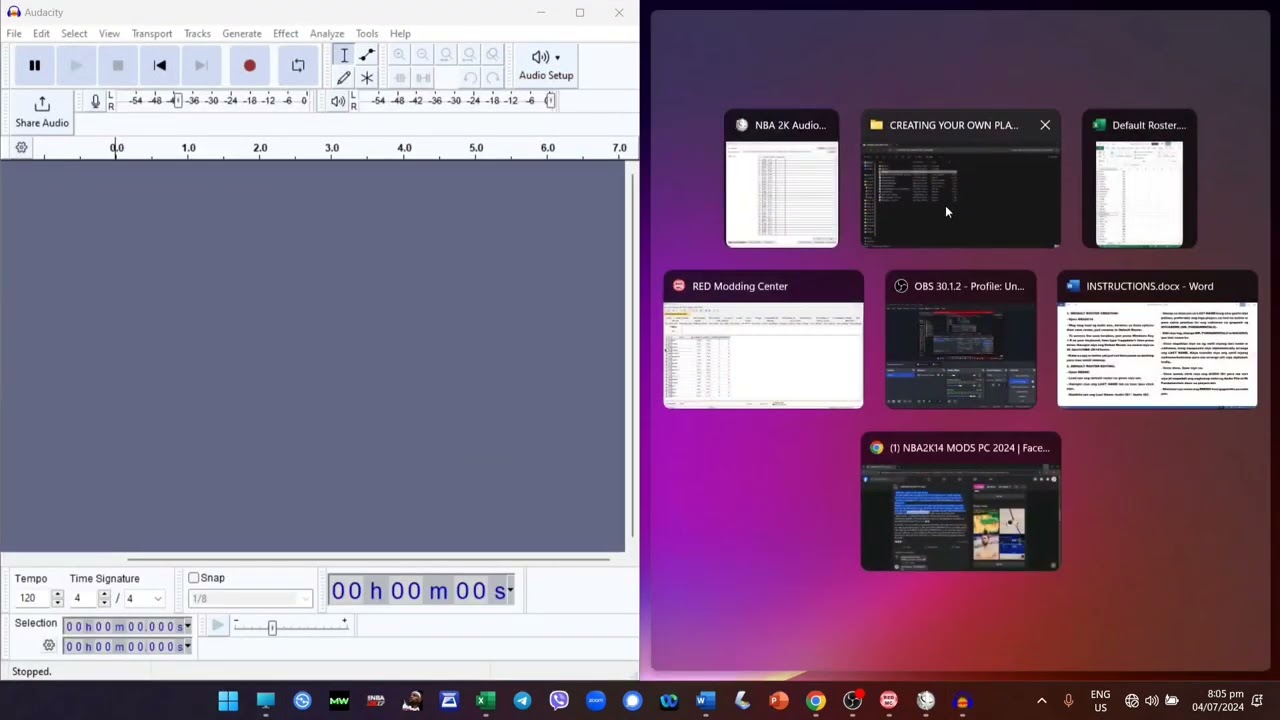Open the Transport menu
The height and width of the screenshot is (720, 1280).
point(152,34)
